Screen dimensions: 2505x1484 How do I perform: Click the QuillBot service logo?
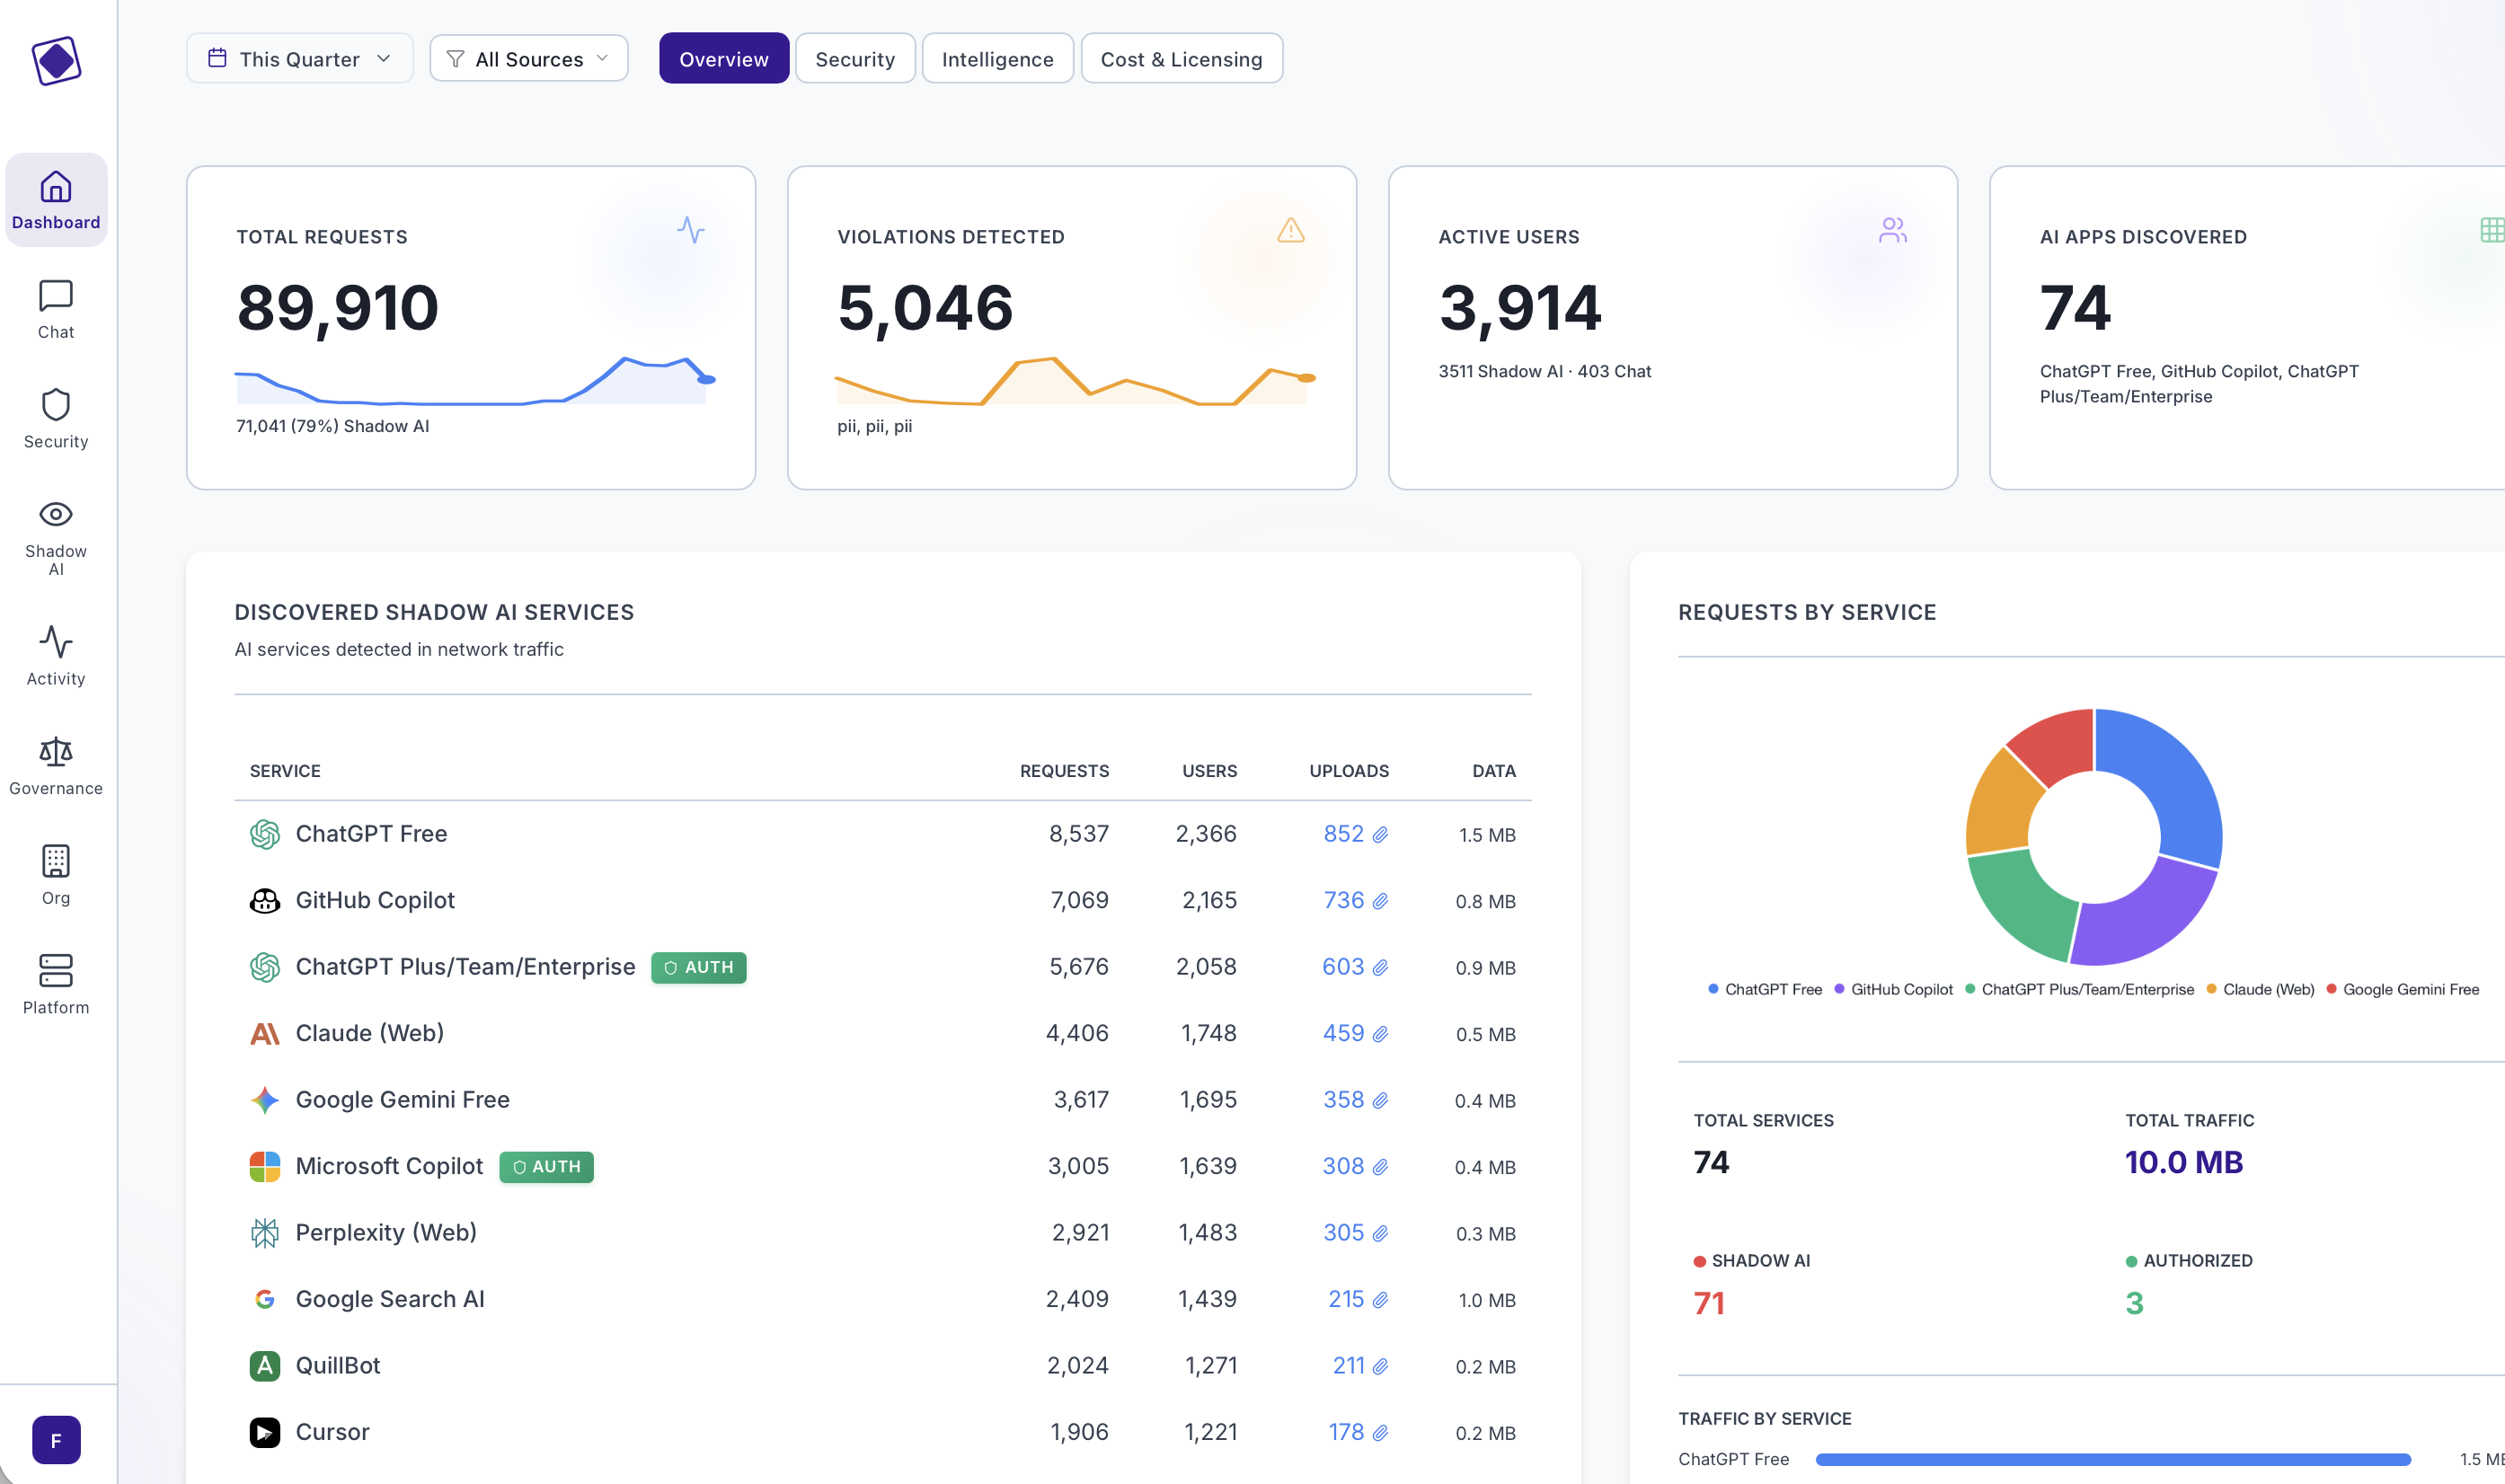coord(264,1366)
